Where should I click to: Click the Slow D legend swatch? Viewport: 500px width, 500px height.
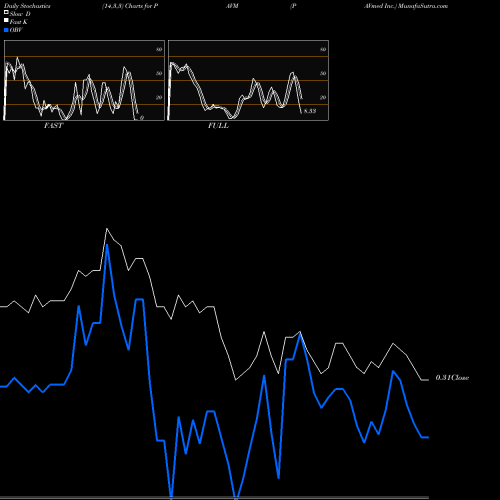pos(6,13)
